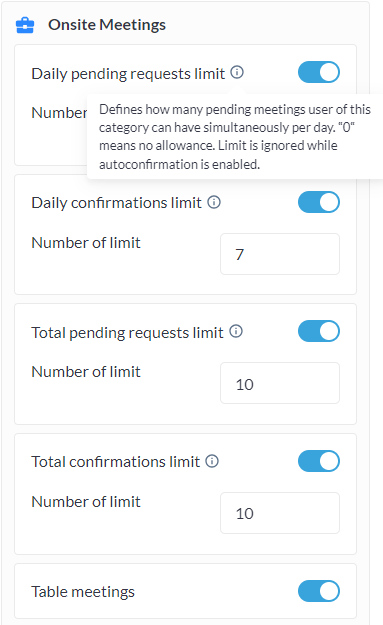Click the Onsite Meetings briefcase icon

(25, 25)
